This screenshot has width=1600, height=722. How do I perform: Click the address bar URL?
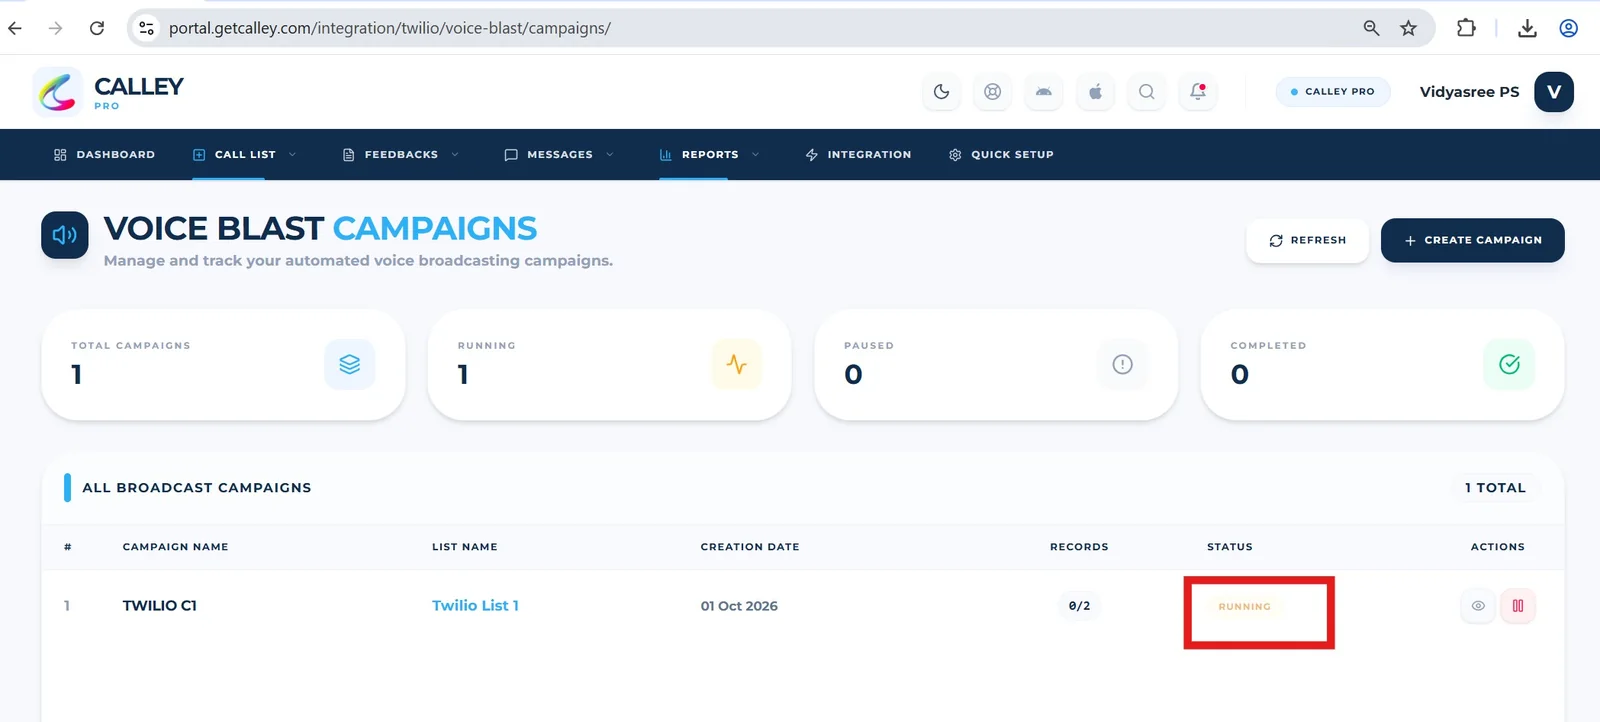390,28
